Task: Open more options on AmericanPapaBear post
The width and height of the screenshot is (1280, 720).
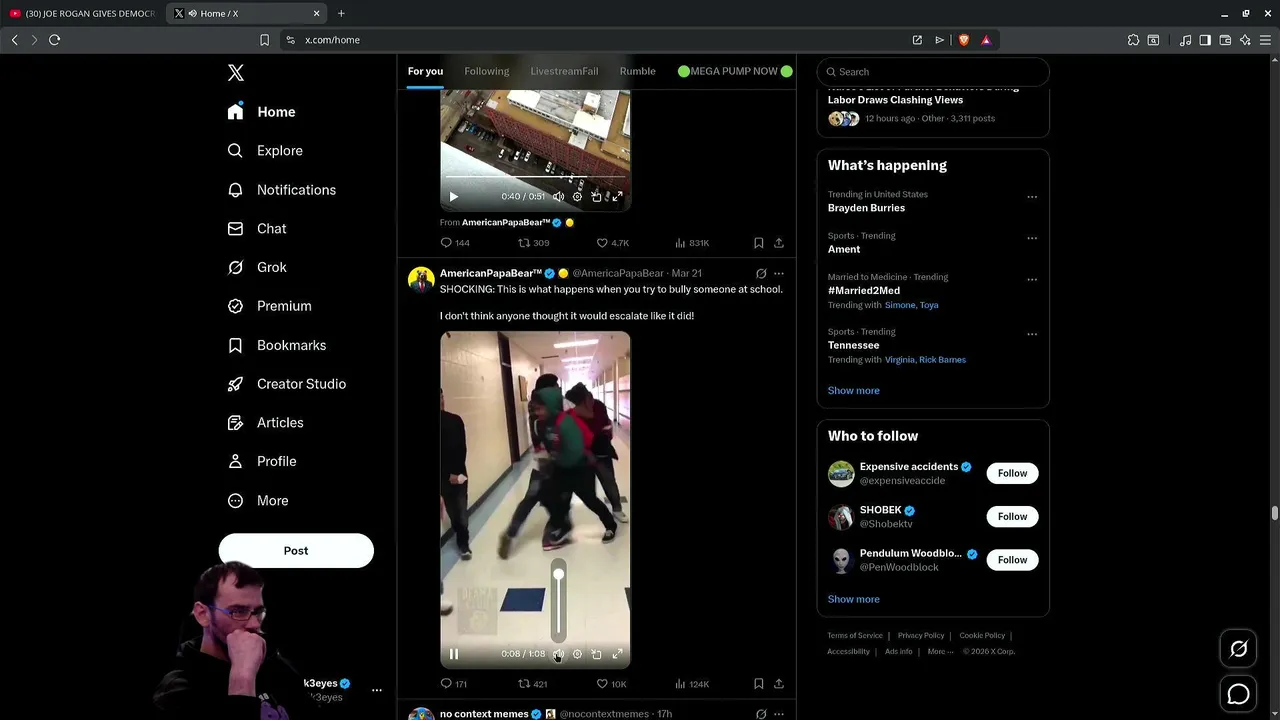Action: coord(779,273)
